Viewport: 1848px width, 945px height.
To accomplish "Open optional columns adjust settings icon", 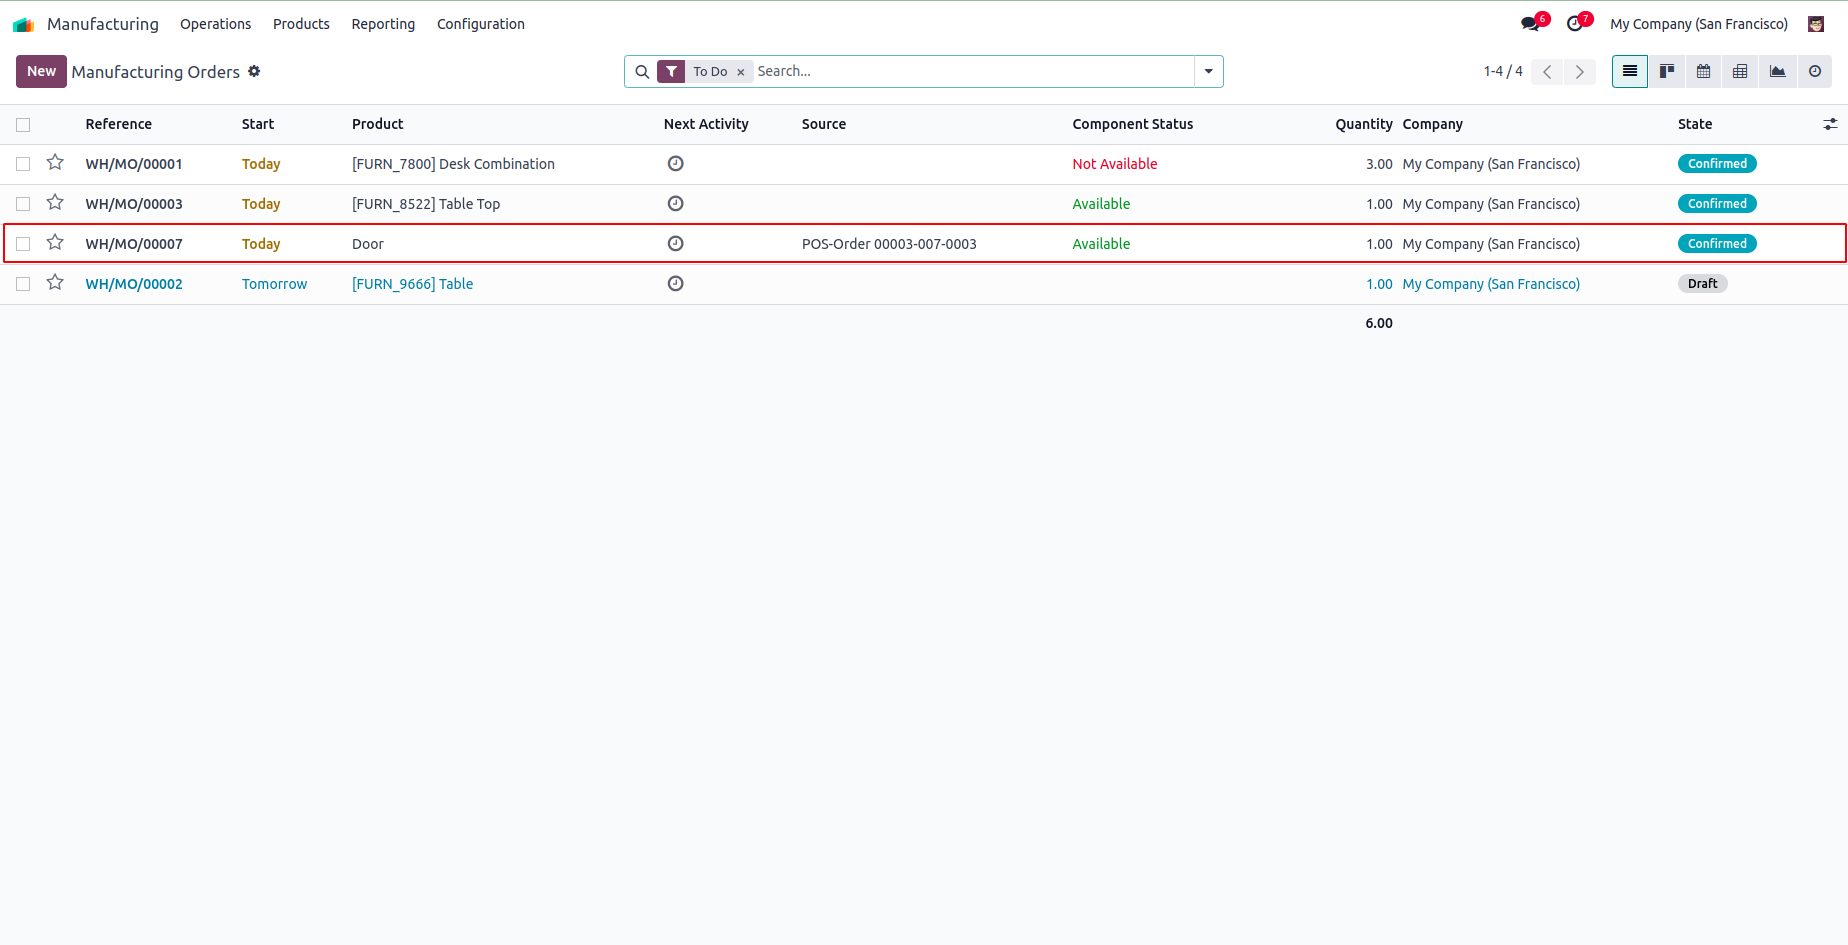I will [x=1830, y=124].
